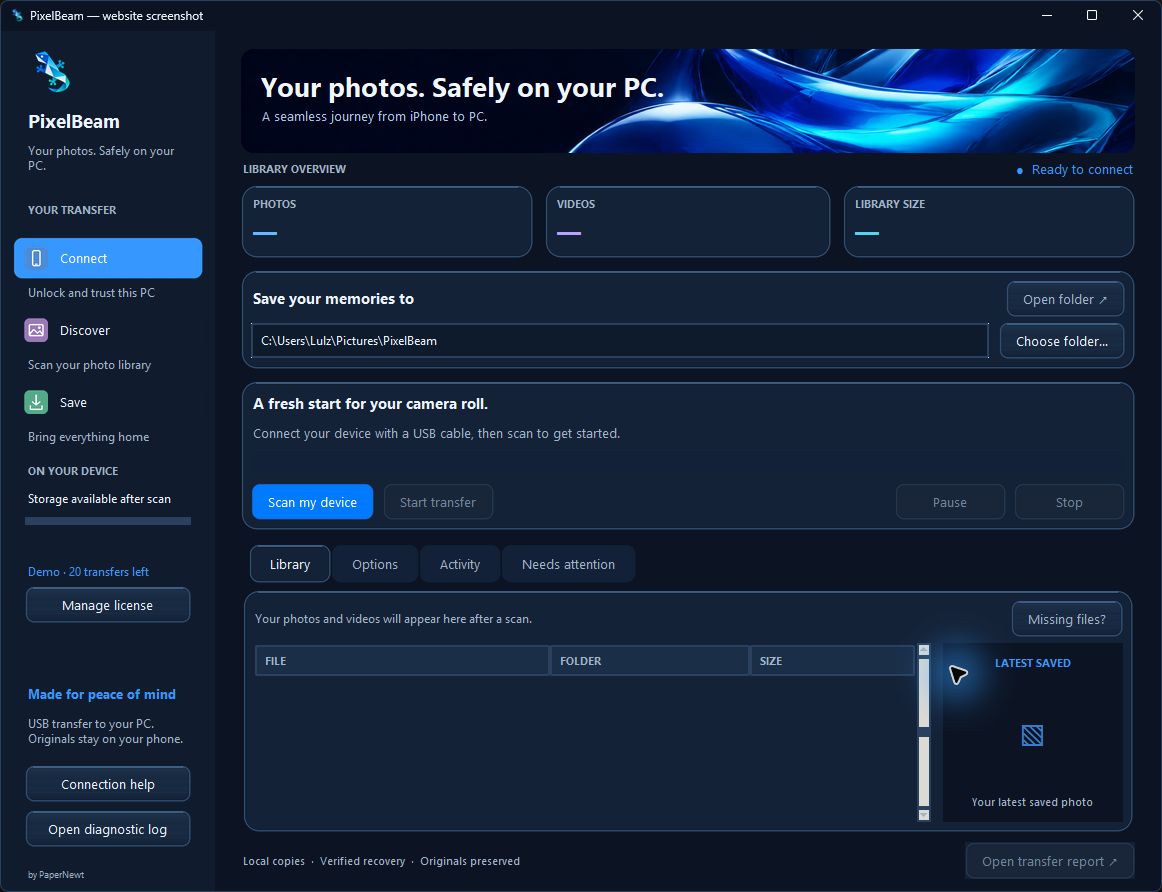Click 'Bring everything home' text
Viewport: 1162px width, 892px height.
pos(88,436)
